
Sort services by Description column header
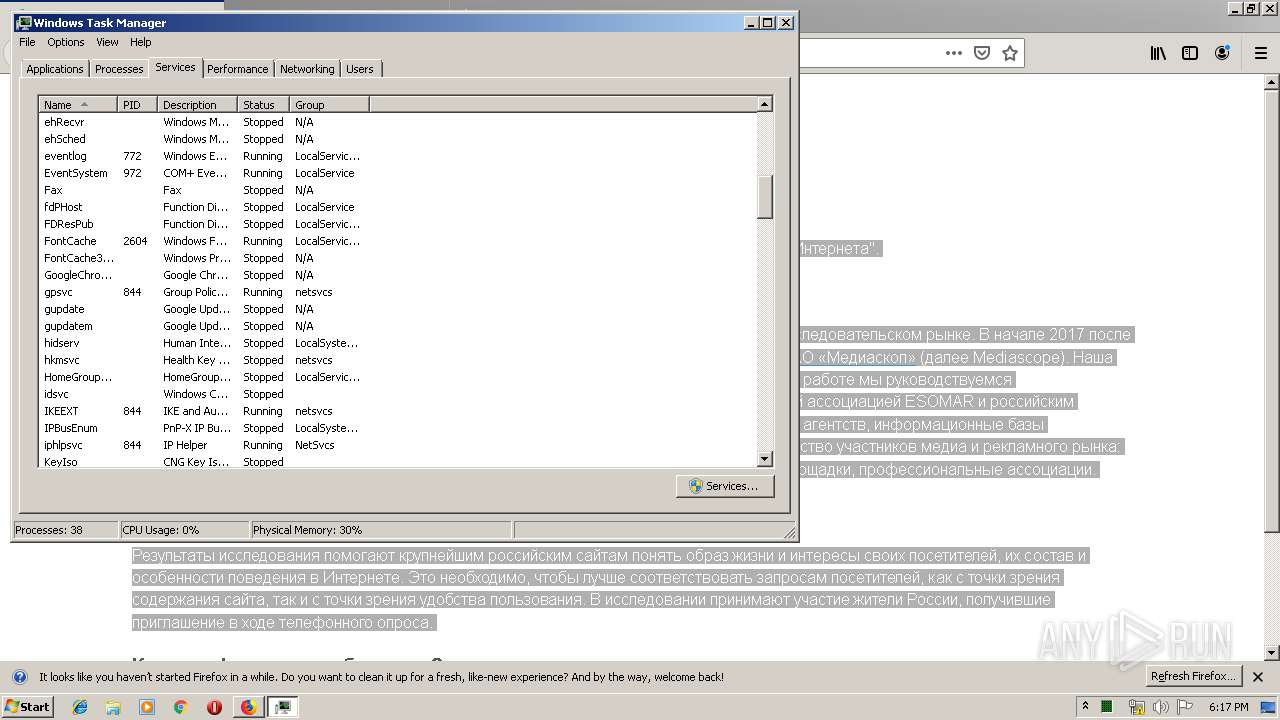click(198, 105)
